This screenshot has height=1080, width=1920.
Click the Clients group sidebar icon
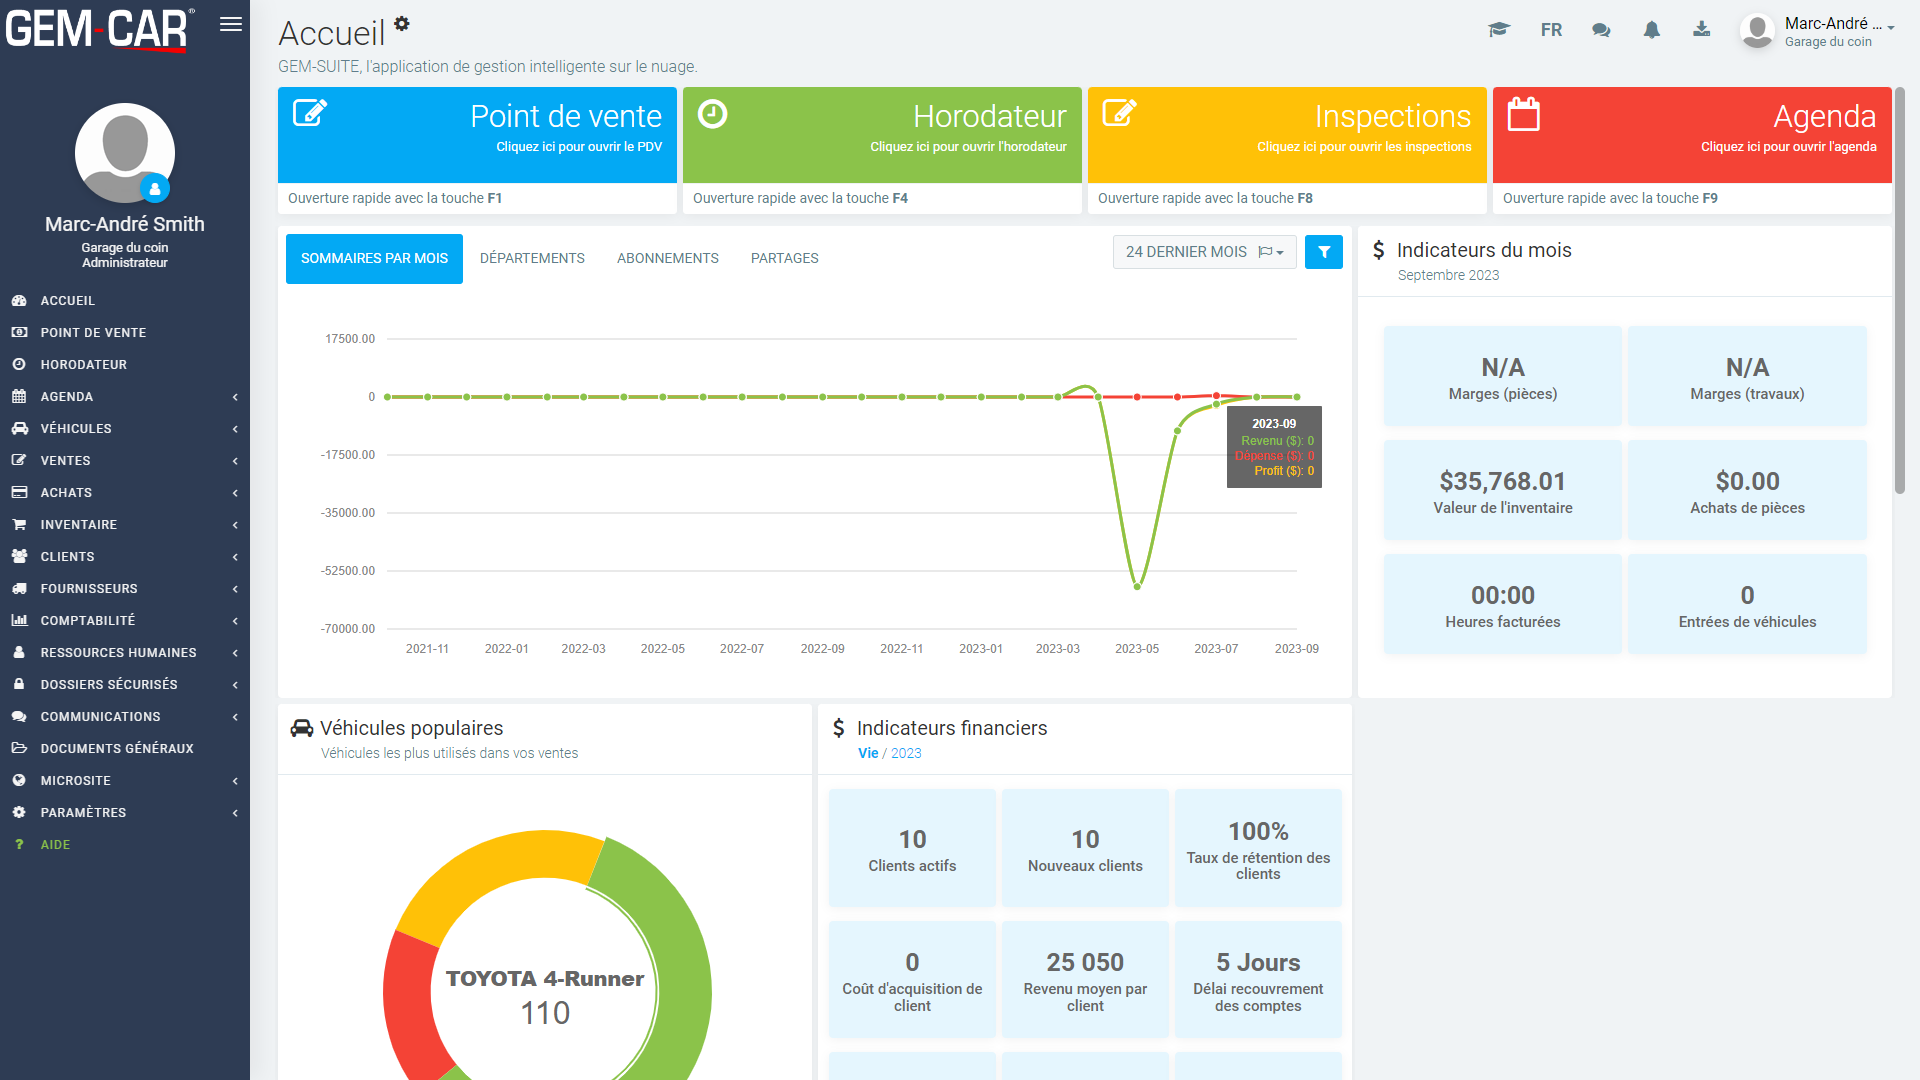(x=19, y=556)
